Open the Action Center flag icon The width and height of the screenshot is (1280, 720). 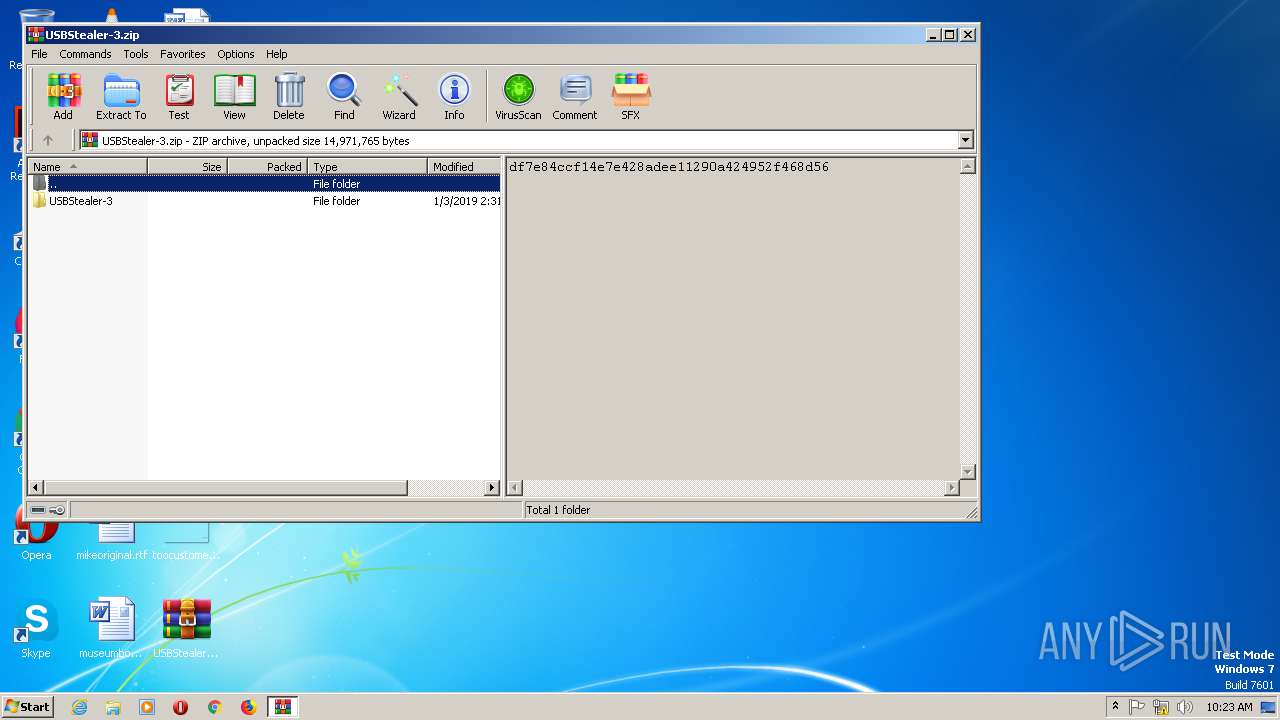pyautogui.click(x=1137, y=707)
